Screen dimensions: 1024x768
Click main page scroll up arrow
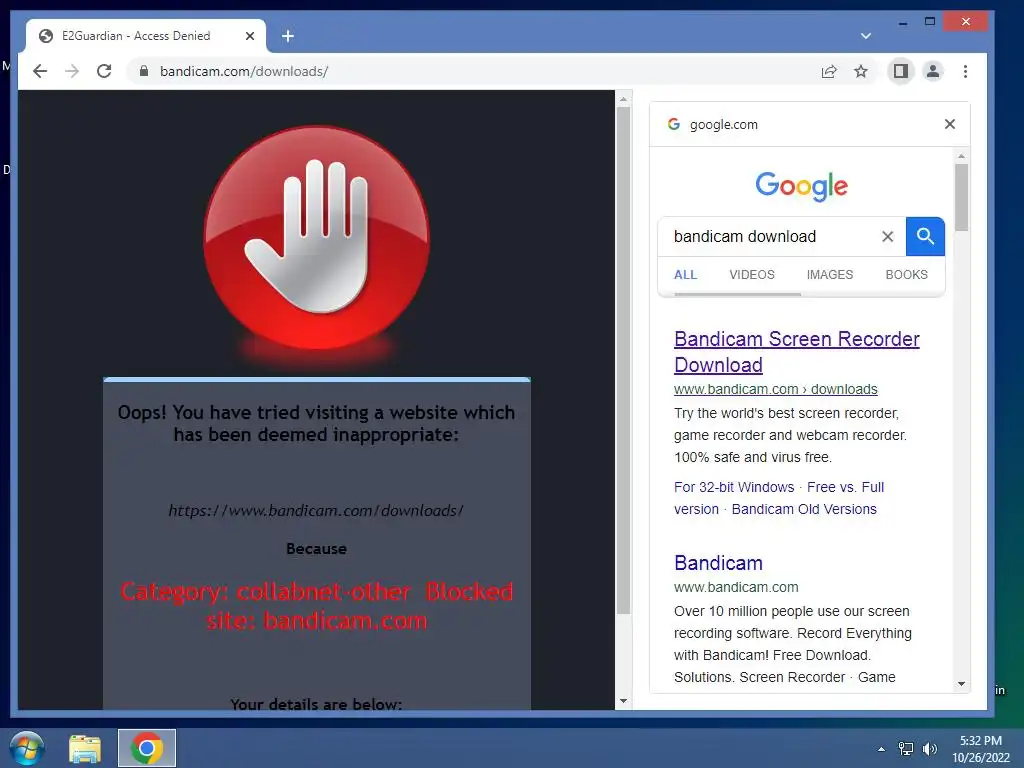[623, 99]
